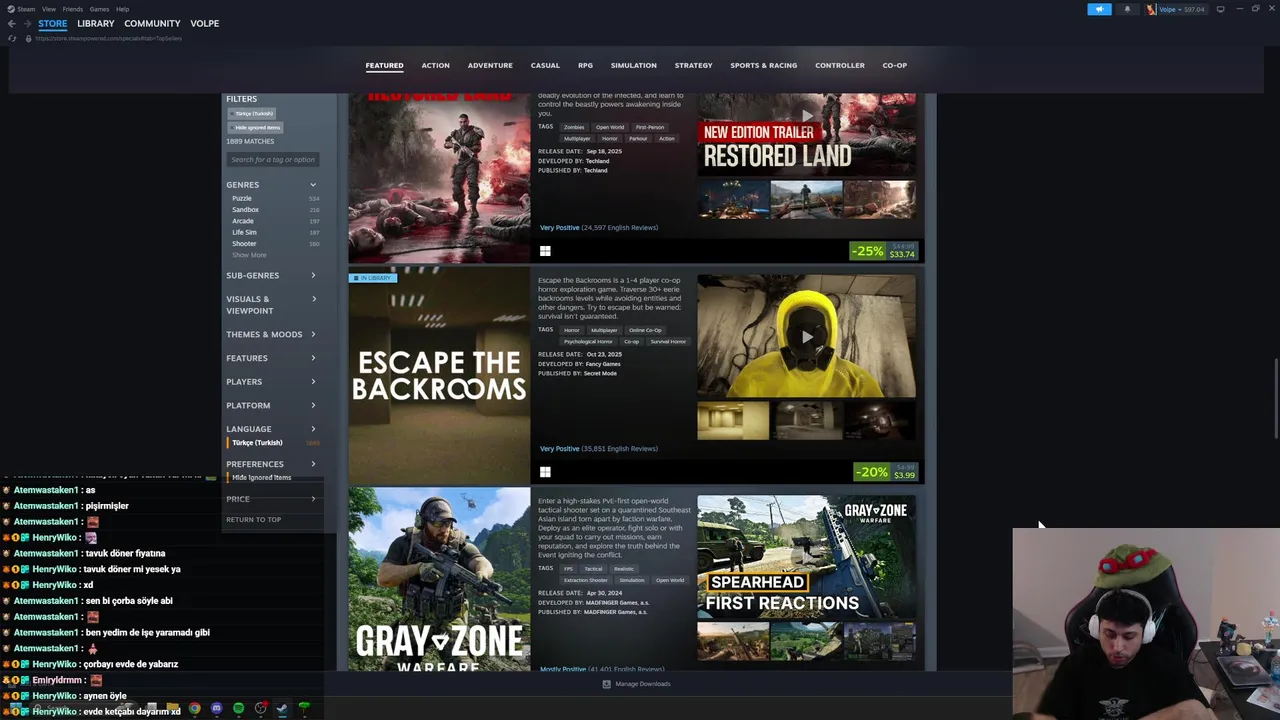Open the Friends menu
This screenshot has width=1280, height=720.
click(73, 9)
